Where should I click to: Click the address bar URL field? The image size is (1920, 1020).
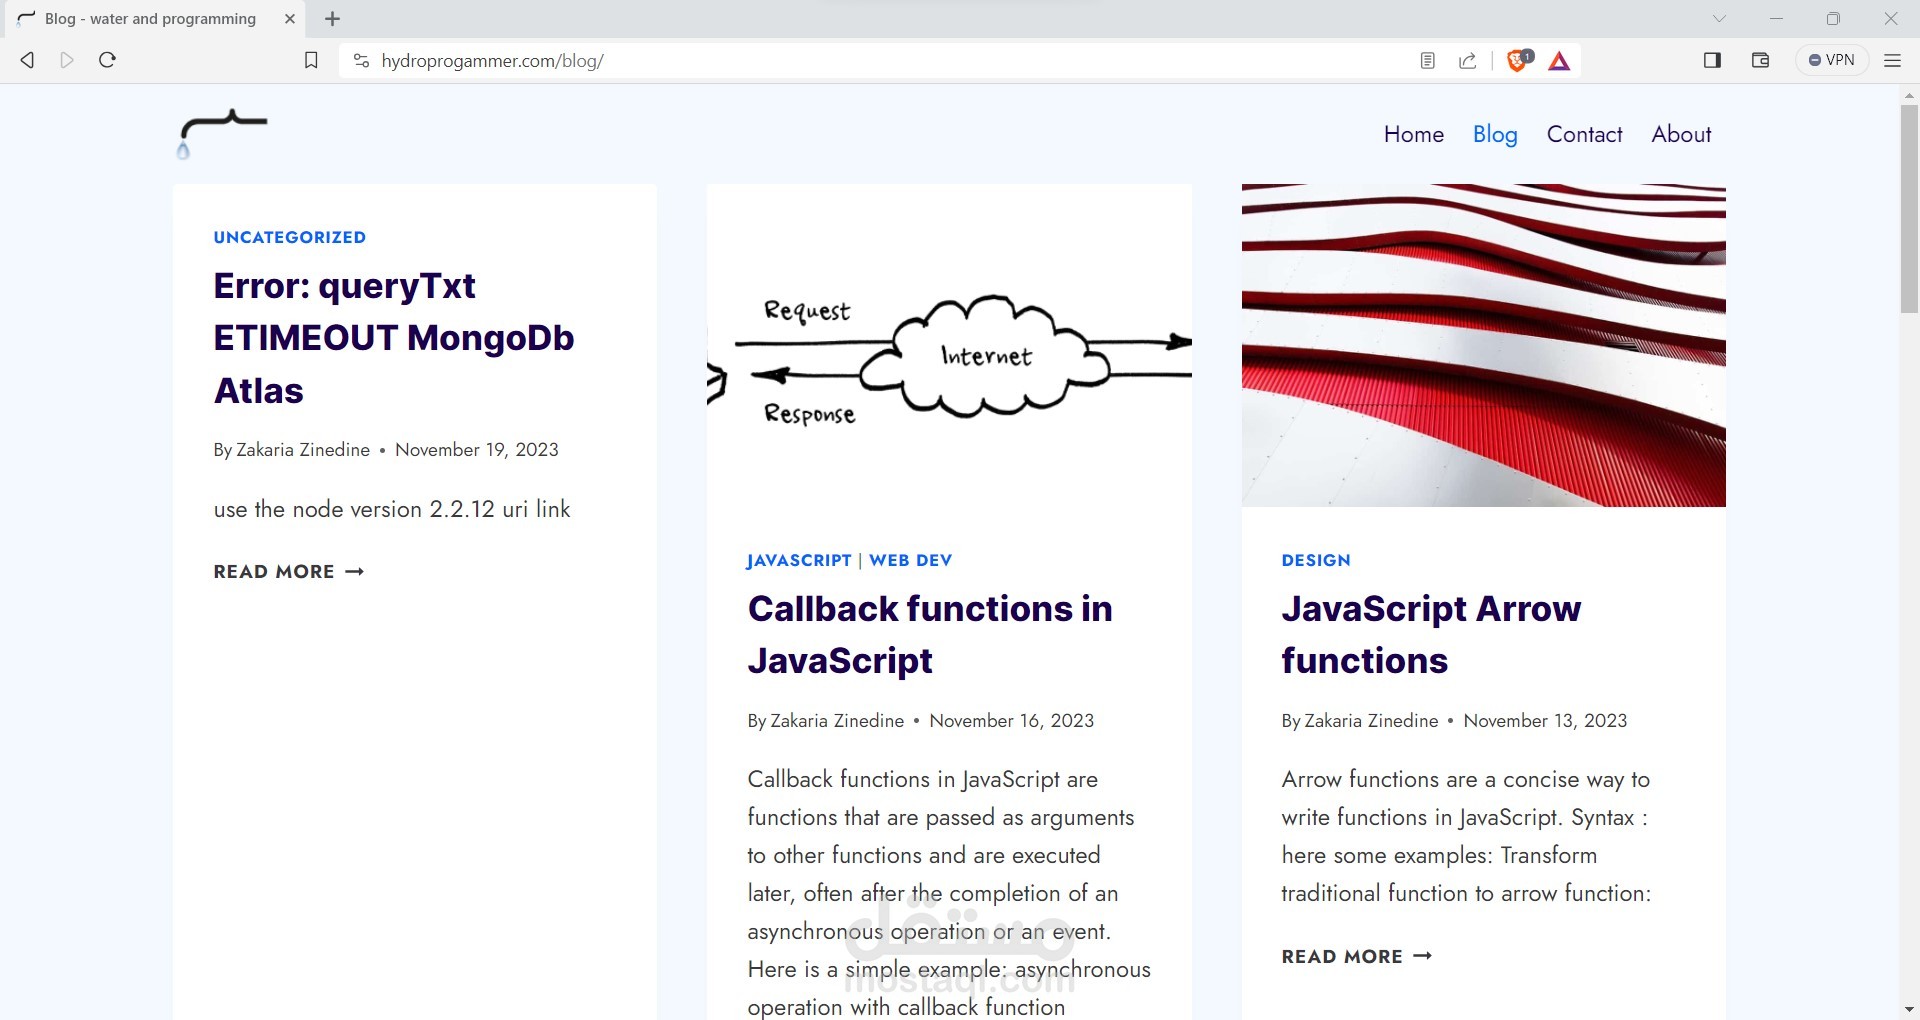(880, 61)
